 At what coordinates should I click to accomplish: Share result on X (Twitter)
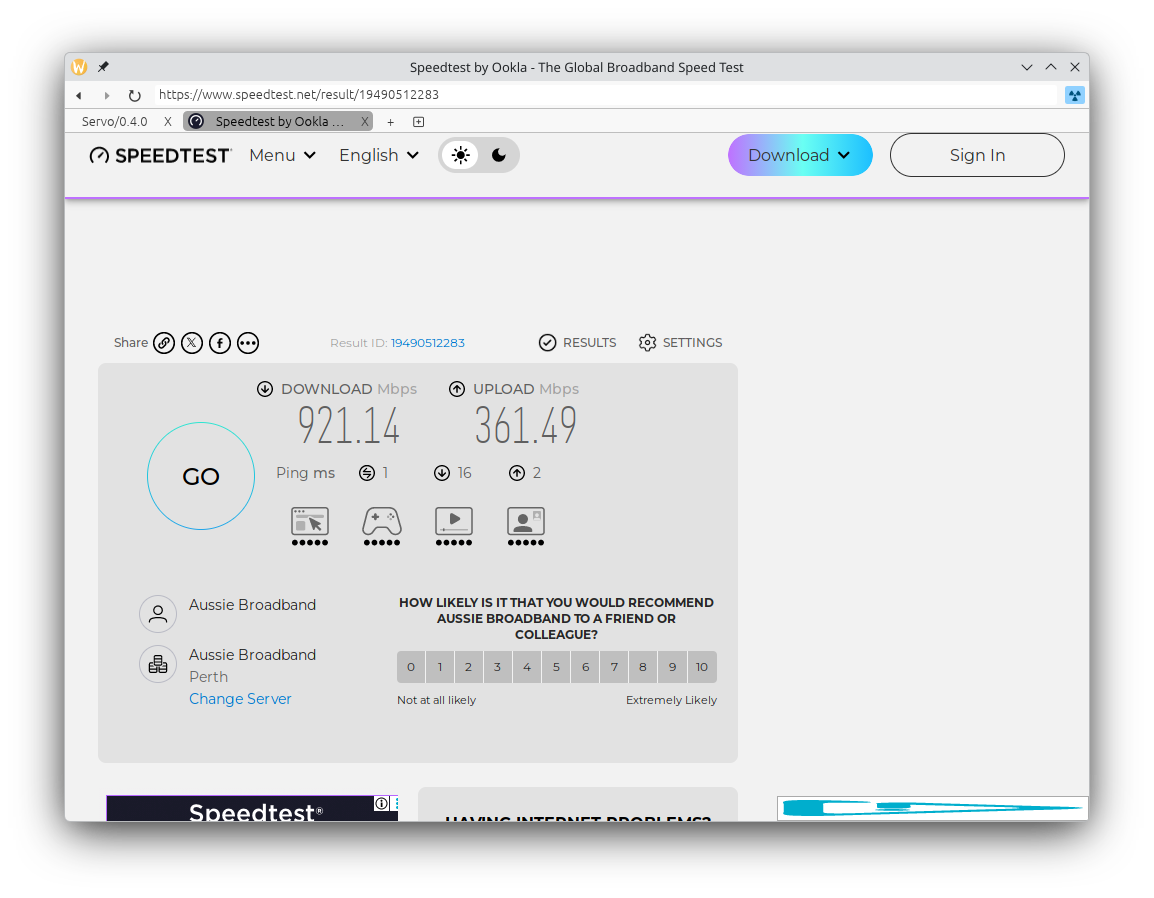(192, 343)
